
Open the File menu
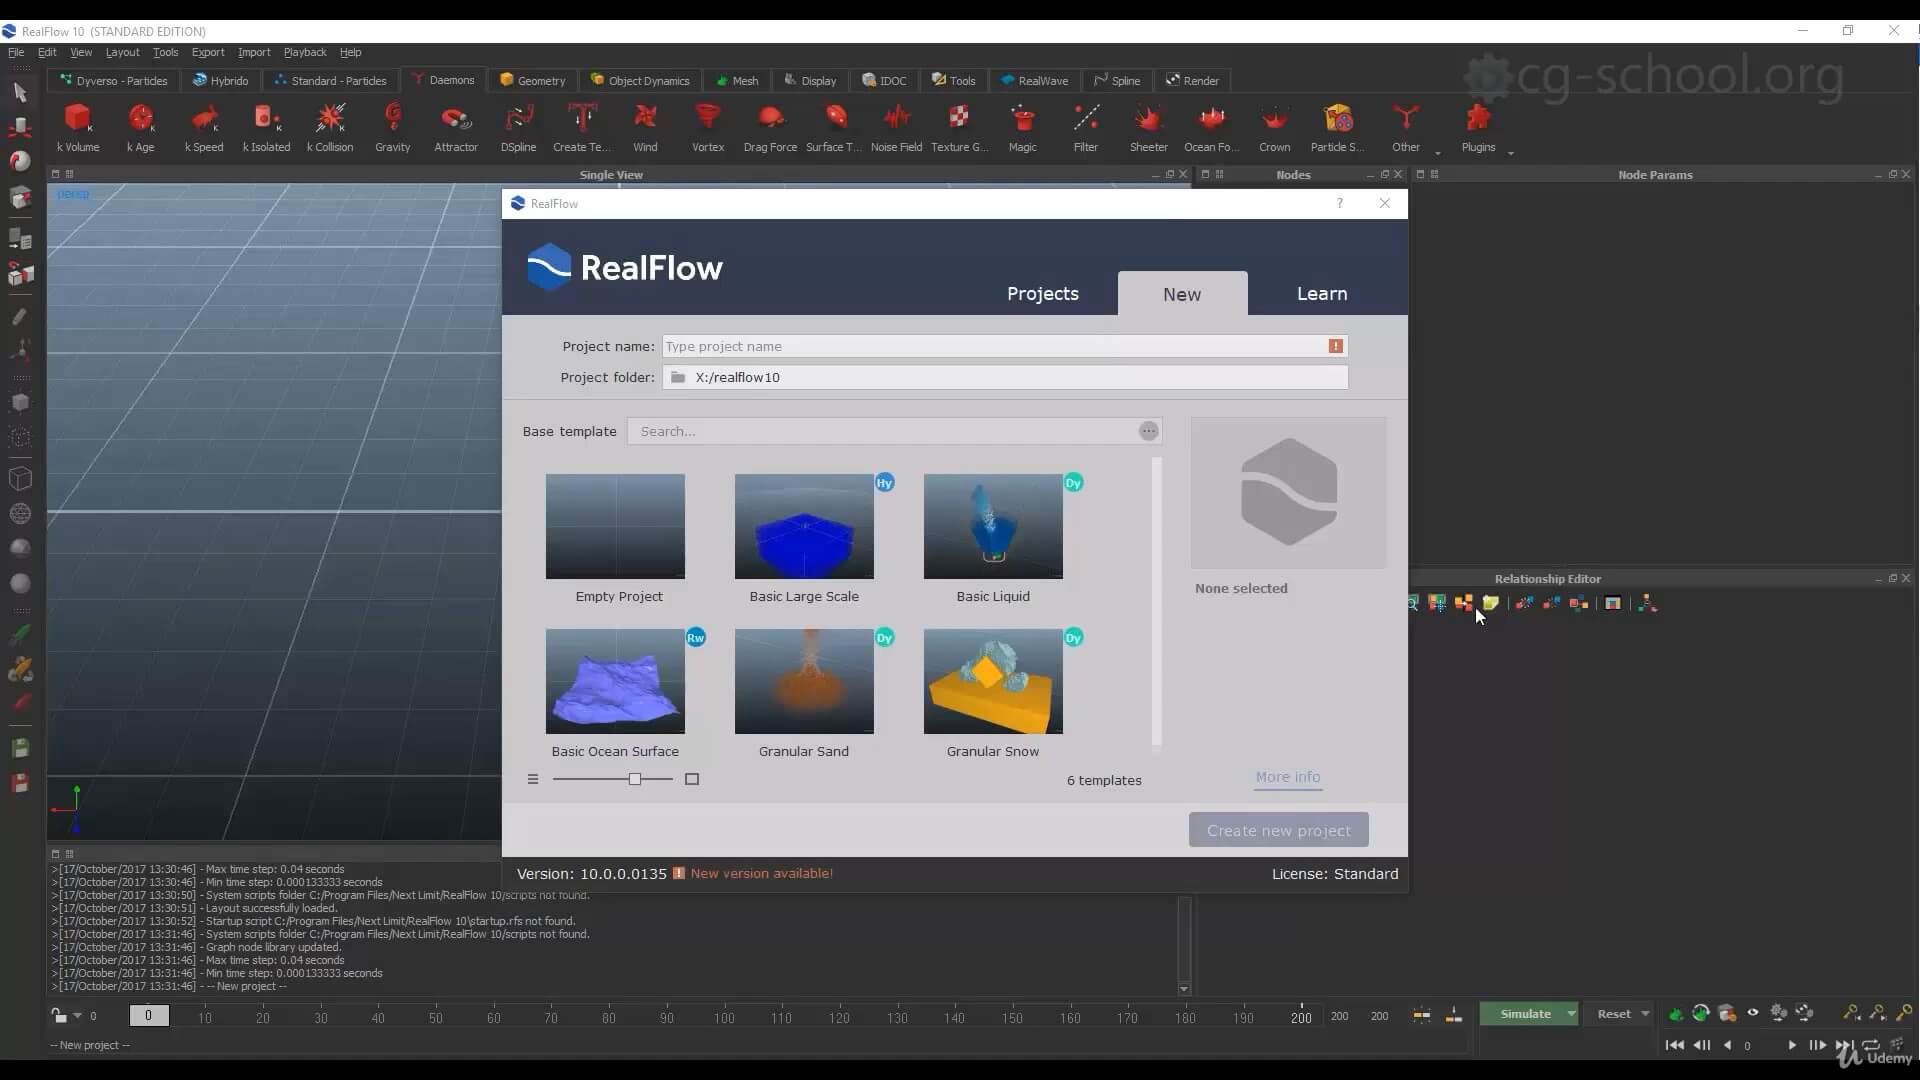[x=16, y=52]
